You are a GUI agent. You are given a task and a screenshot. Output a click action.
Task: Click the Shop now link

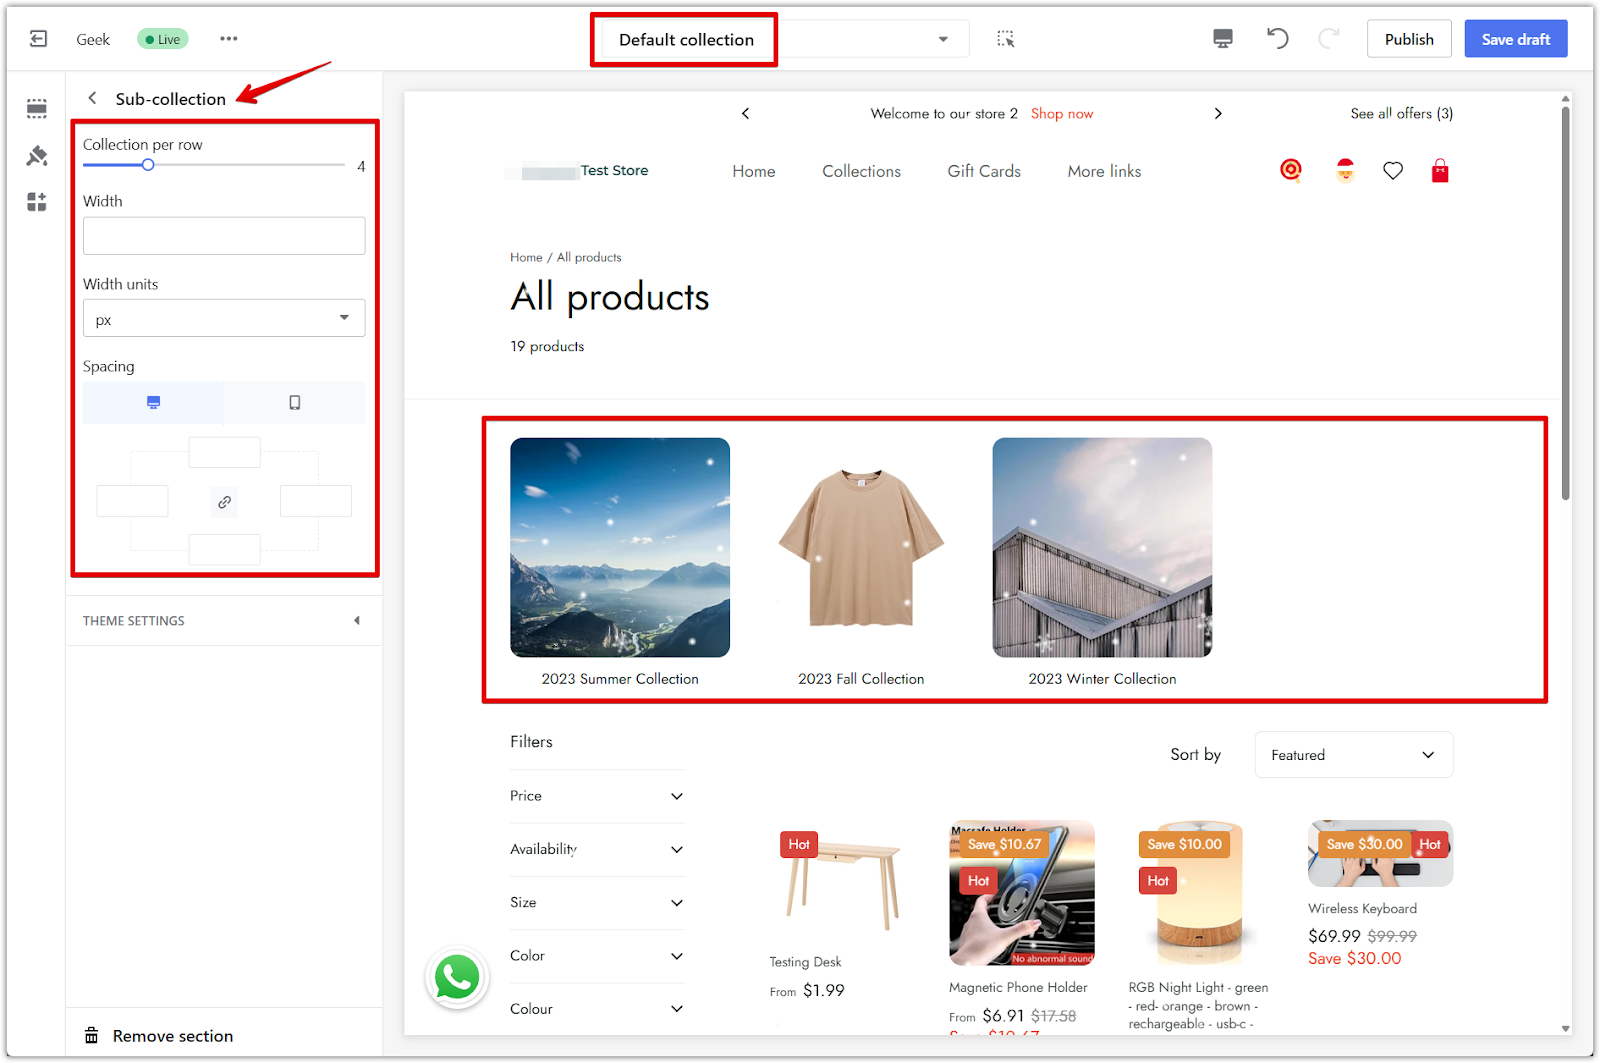click(x=1062, y=113)
